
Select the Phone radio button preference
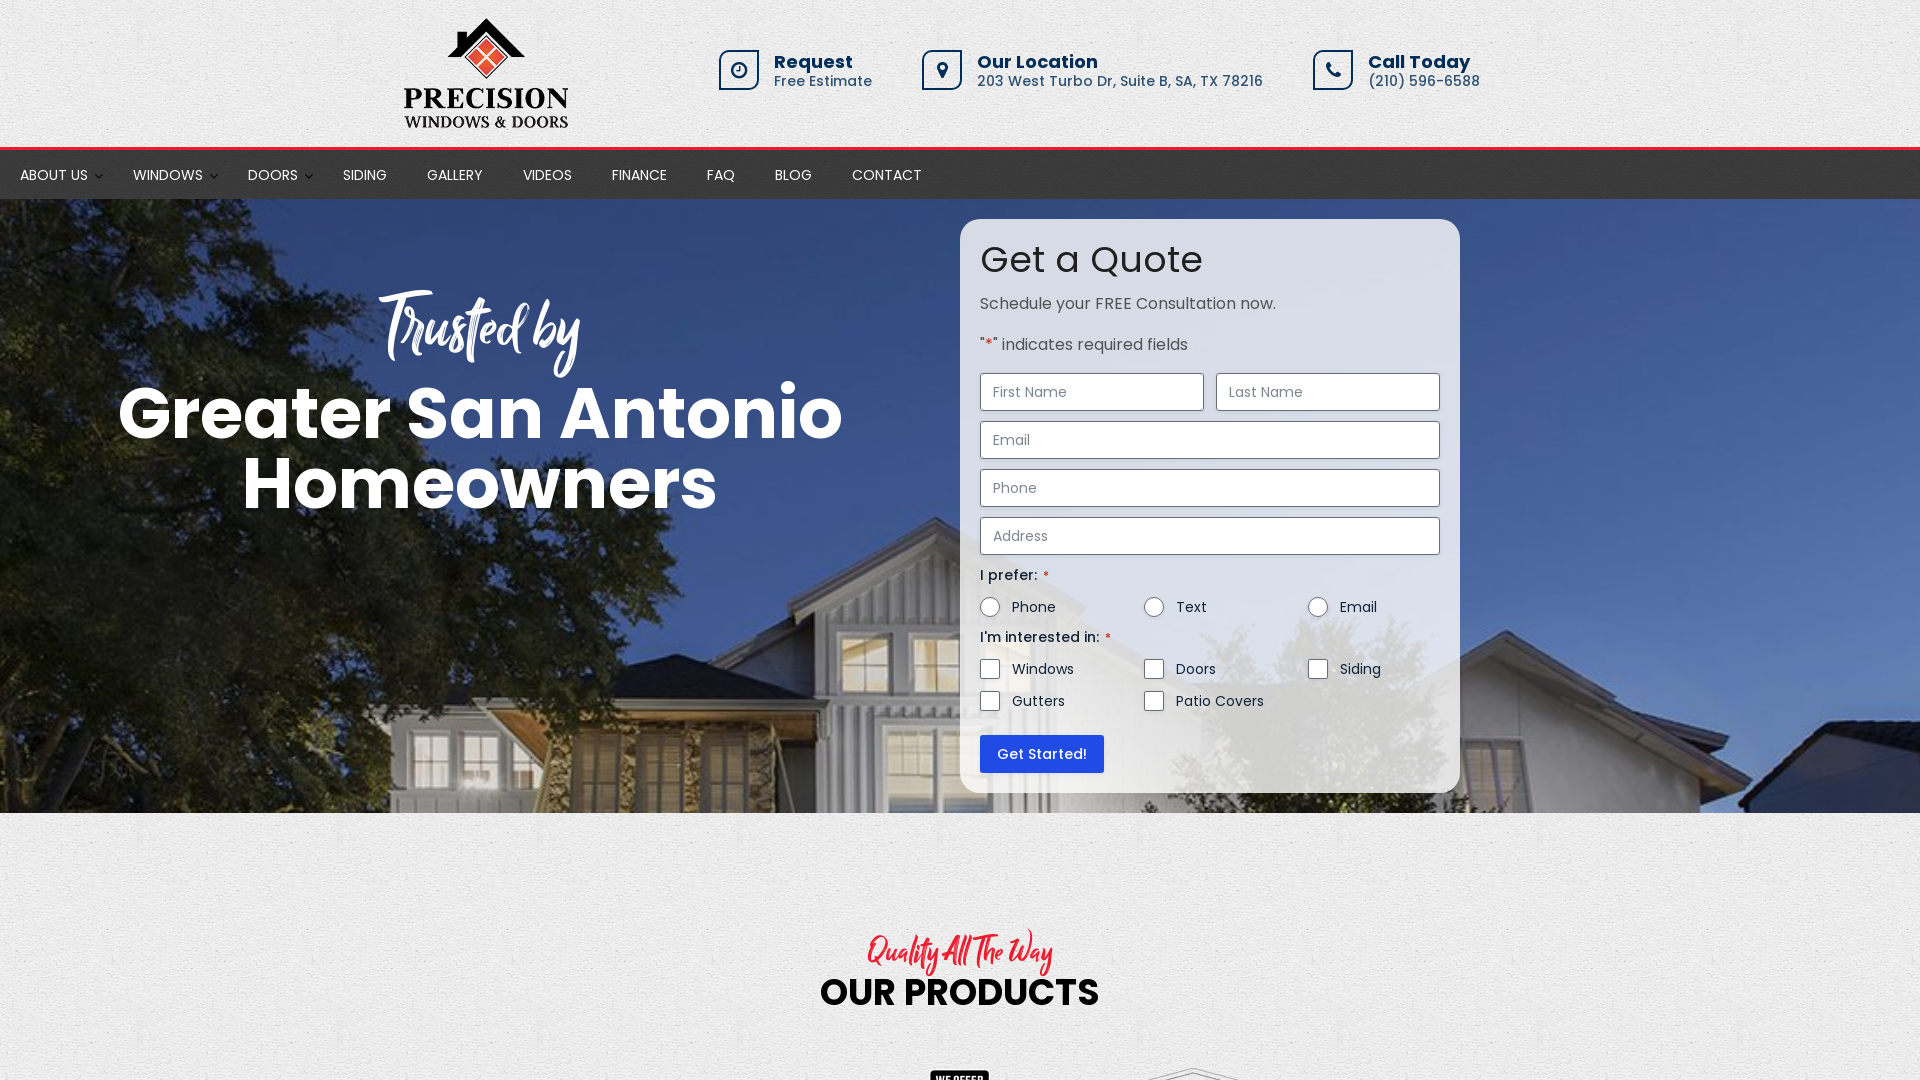pyautogui.click(x=990, y=607)
